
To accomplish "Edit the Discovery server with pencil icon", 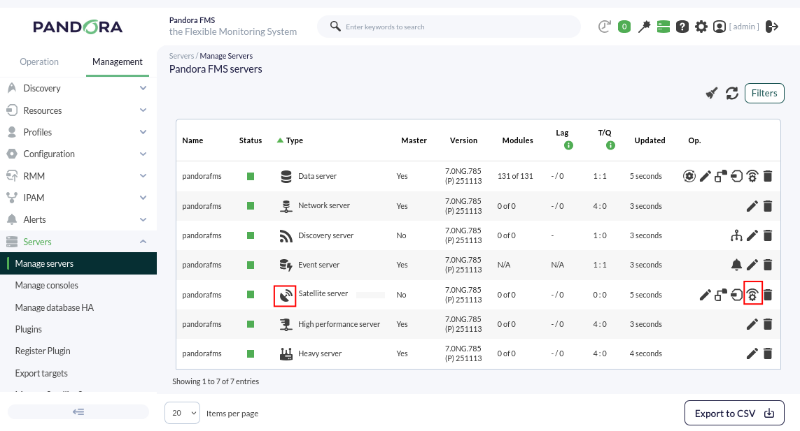I will point(752,235).
